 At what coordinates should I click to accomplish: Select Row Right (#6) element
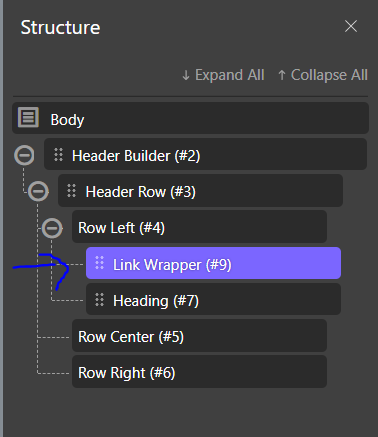point(199,372)
